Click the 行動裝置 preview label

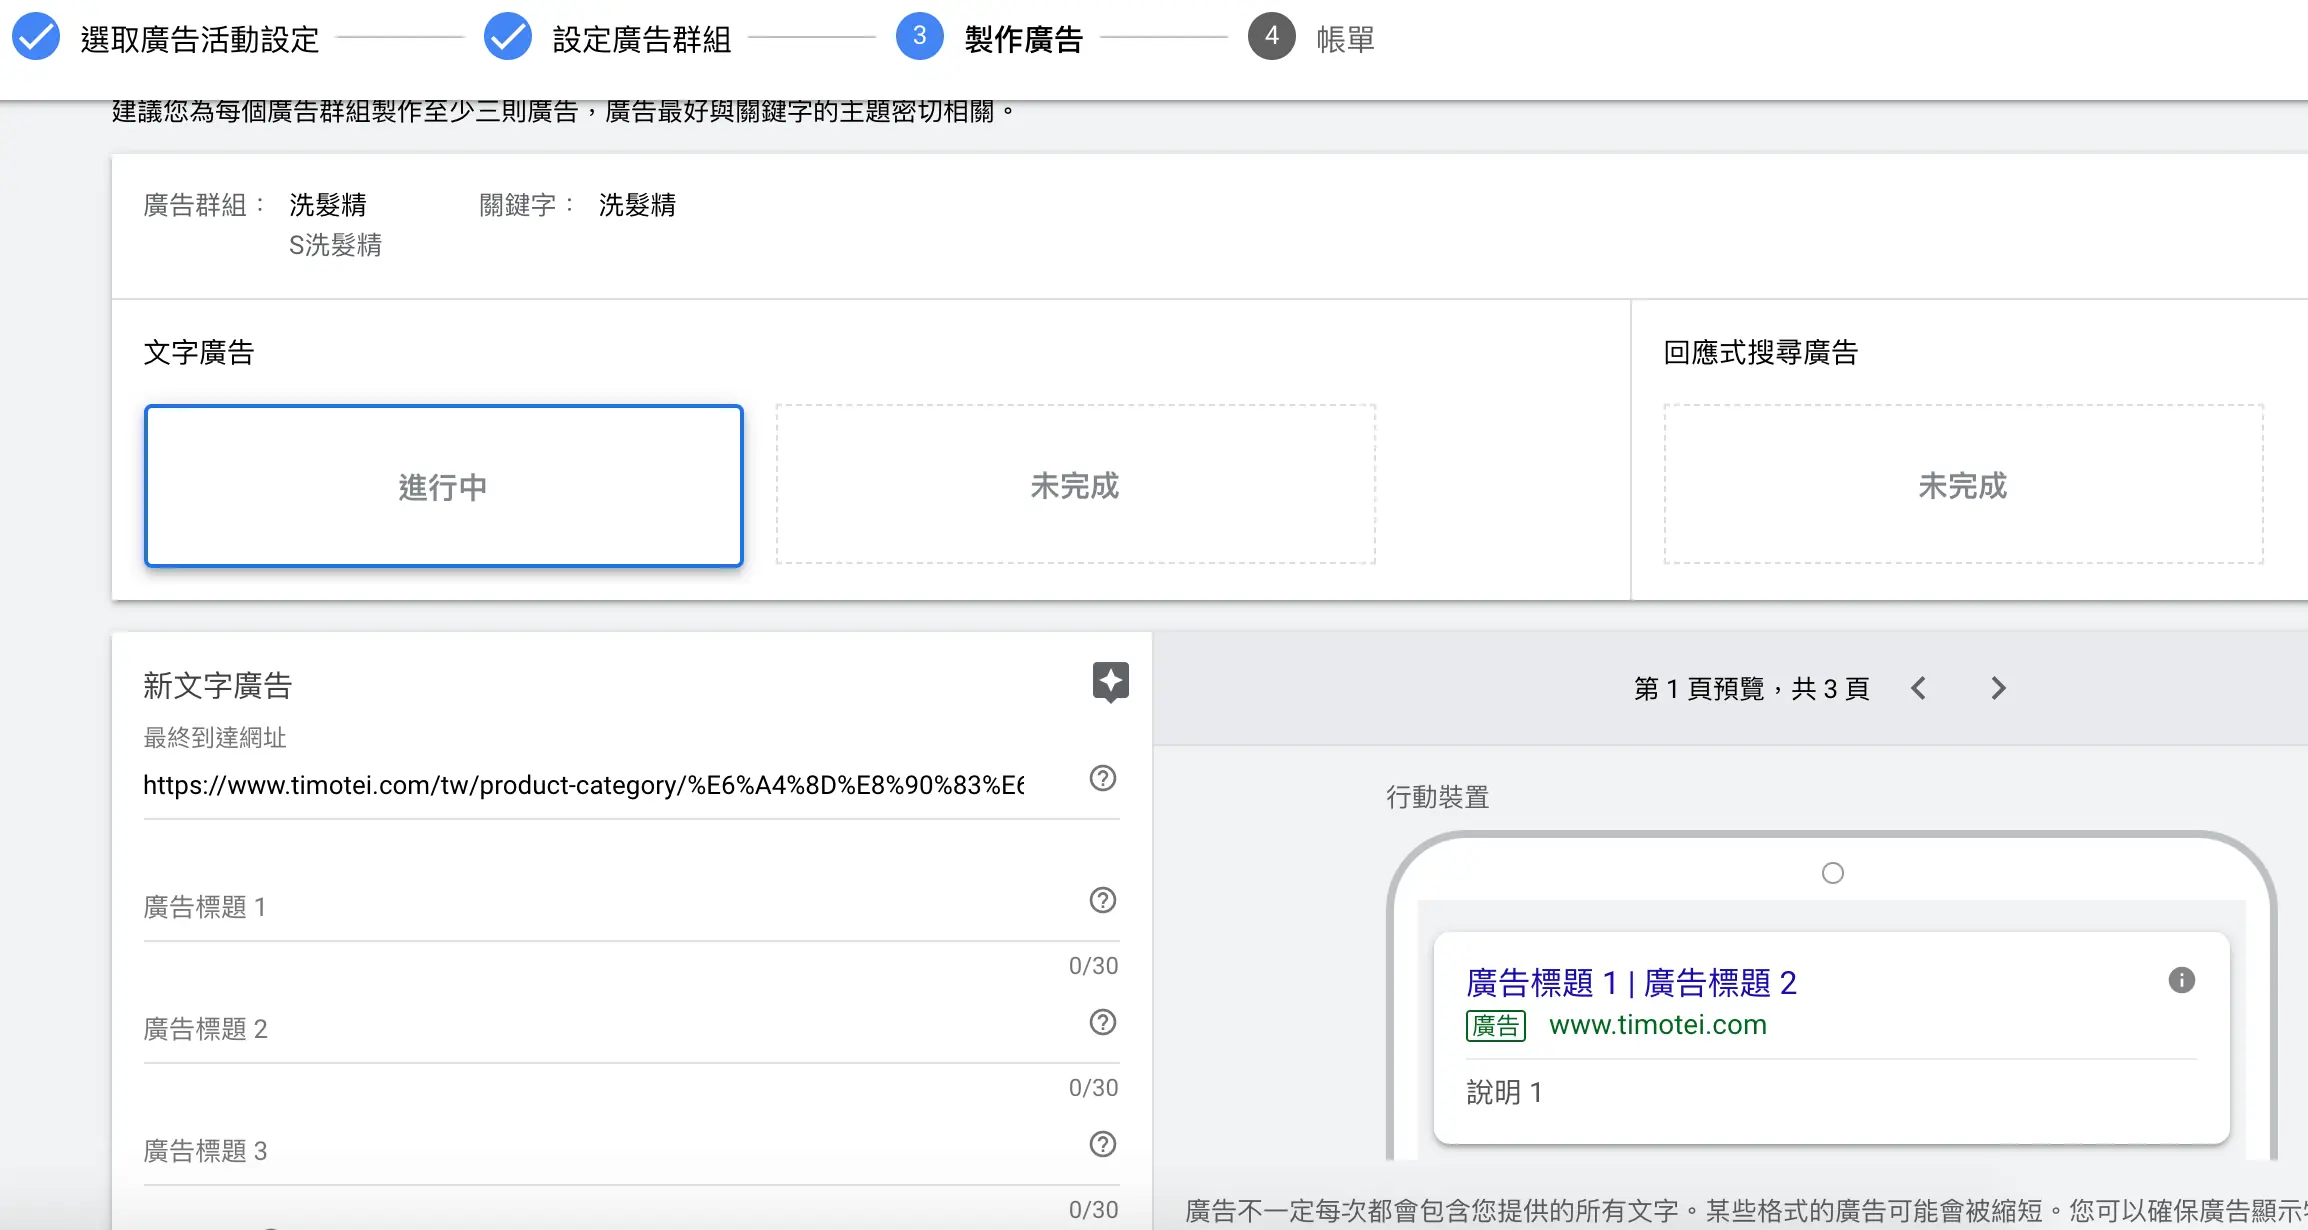pos(1438,797)
